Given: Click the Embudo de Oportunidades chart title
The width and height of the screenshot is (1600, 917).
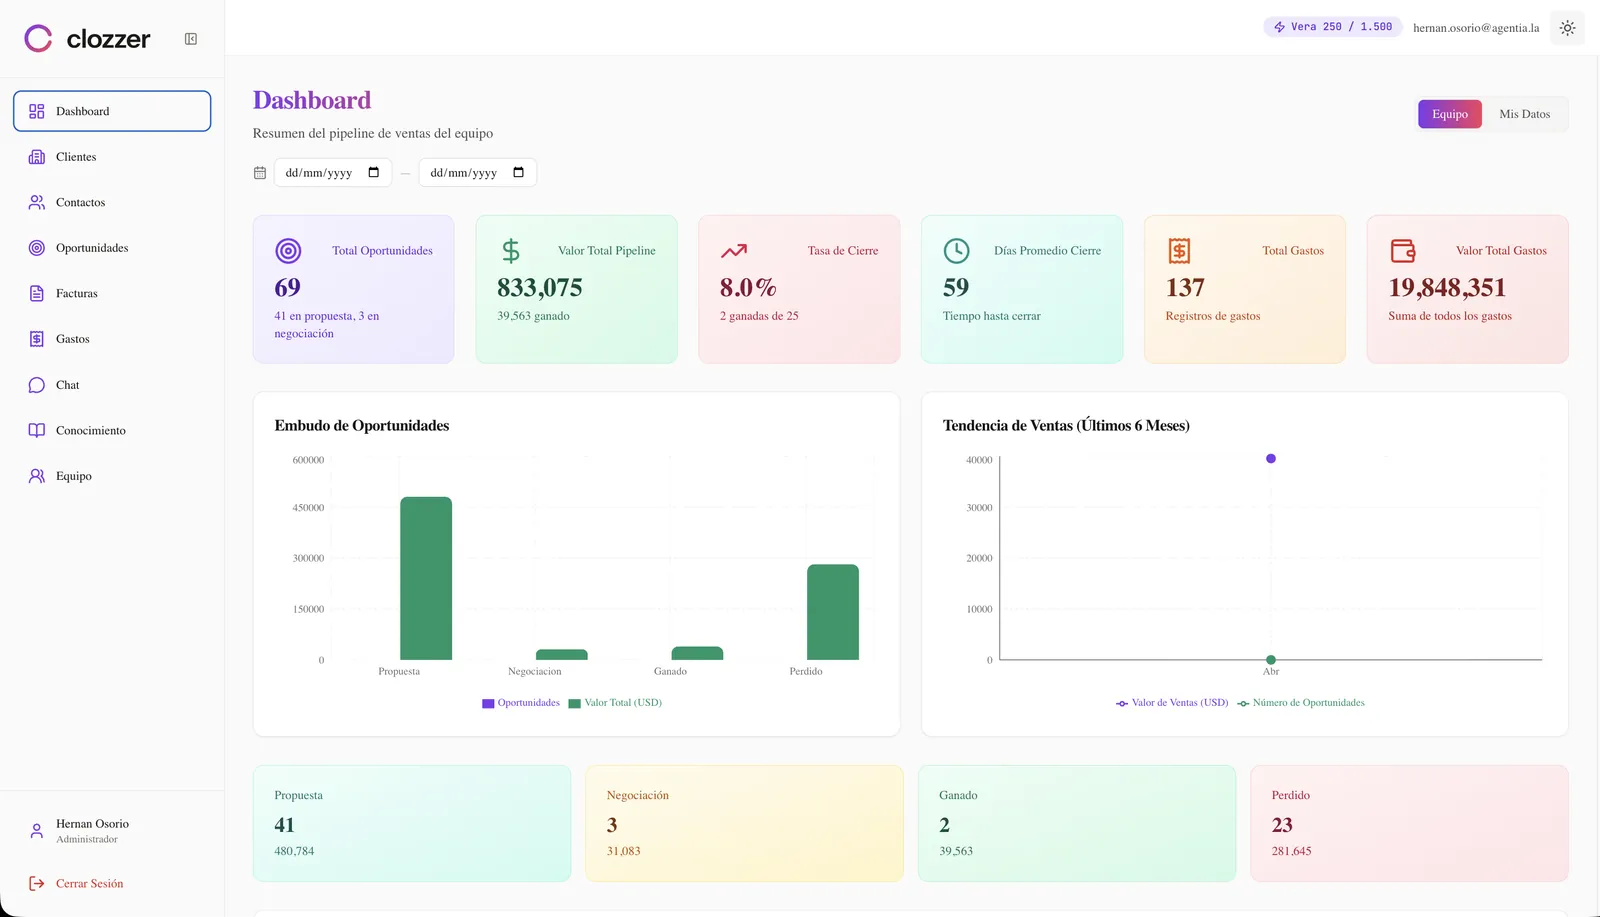Looking at the screenshot, I should 362,426.
